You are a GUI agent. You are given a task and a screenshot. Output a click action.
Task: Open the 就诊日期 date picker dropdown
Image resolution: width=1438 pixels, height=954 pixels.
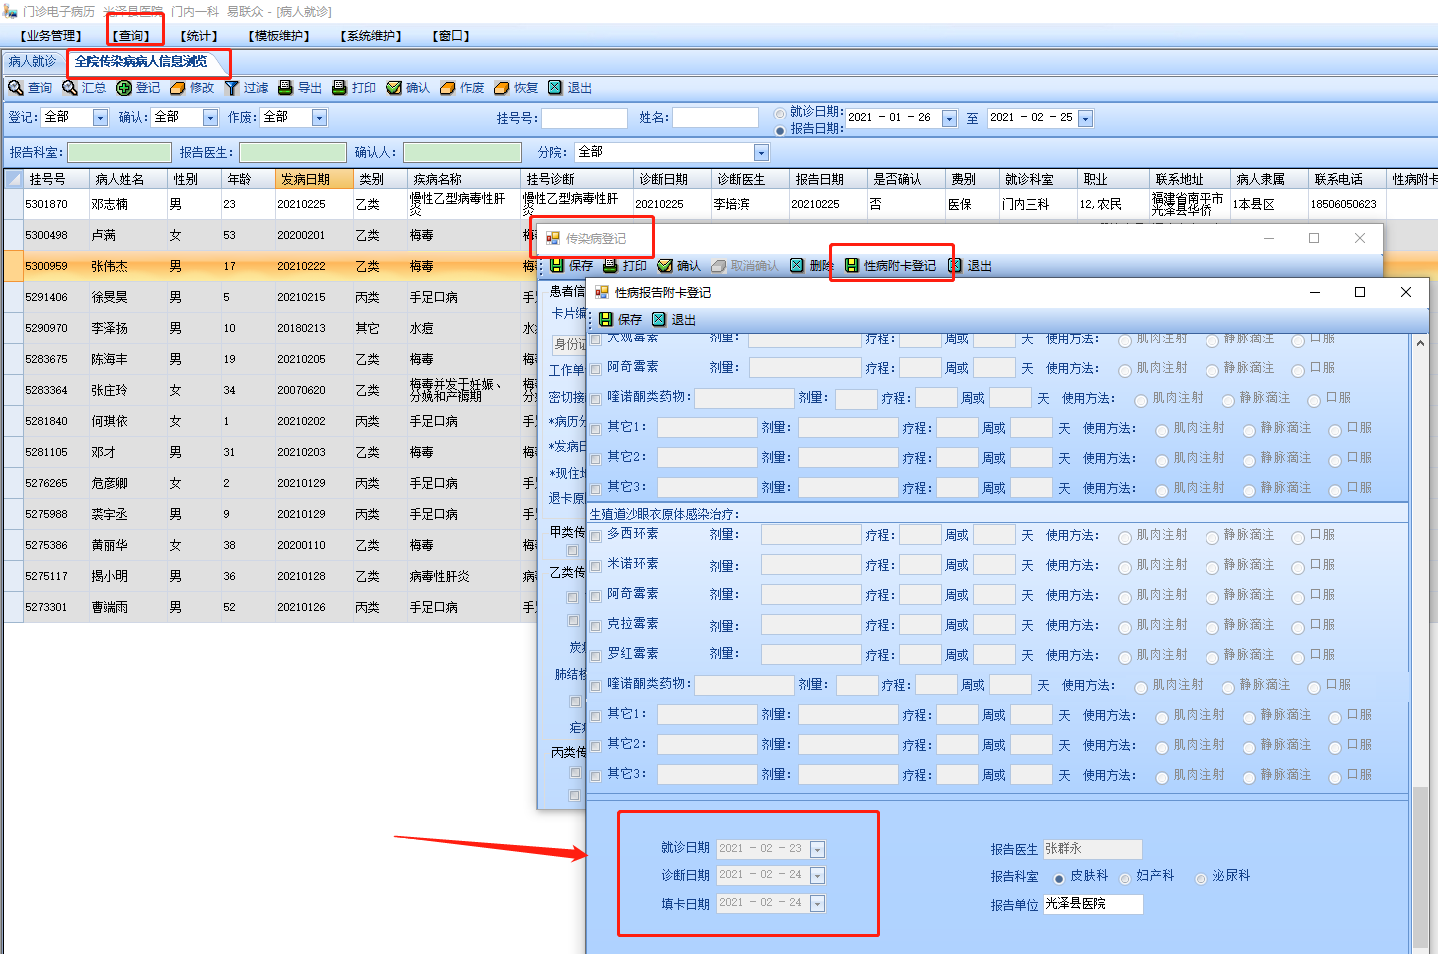(817, 849)
